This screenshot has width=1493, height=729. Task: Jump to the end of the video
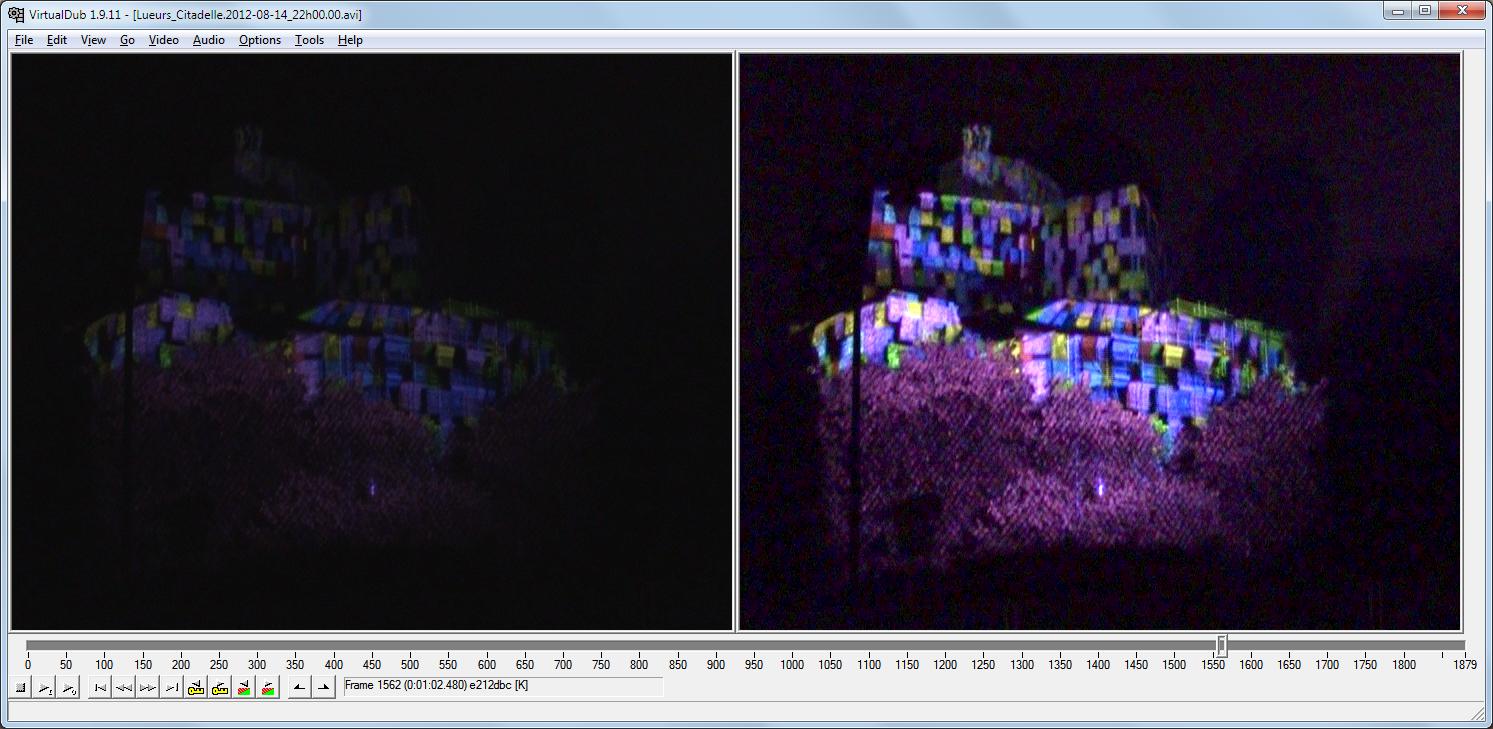tap(172, 688)
